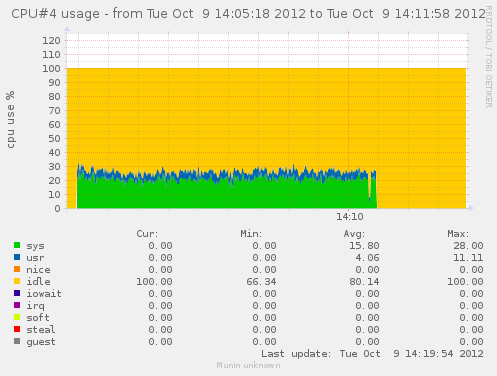Click the Last update timestamp text
Screen dimensions: 497x376
[372, 354]
